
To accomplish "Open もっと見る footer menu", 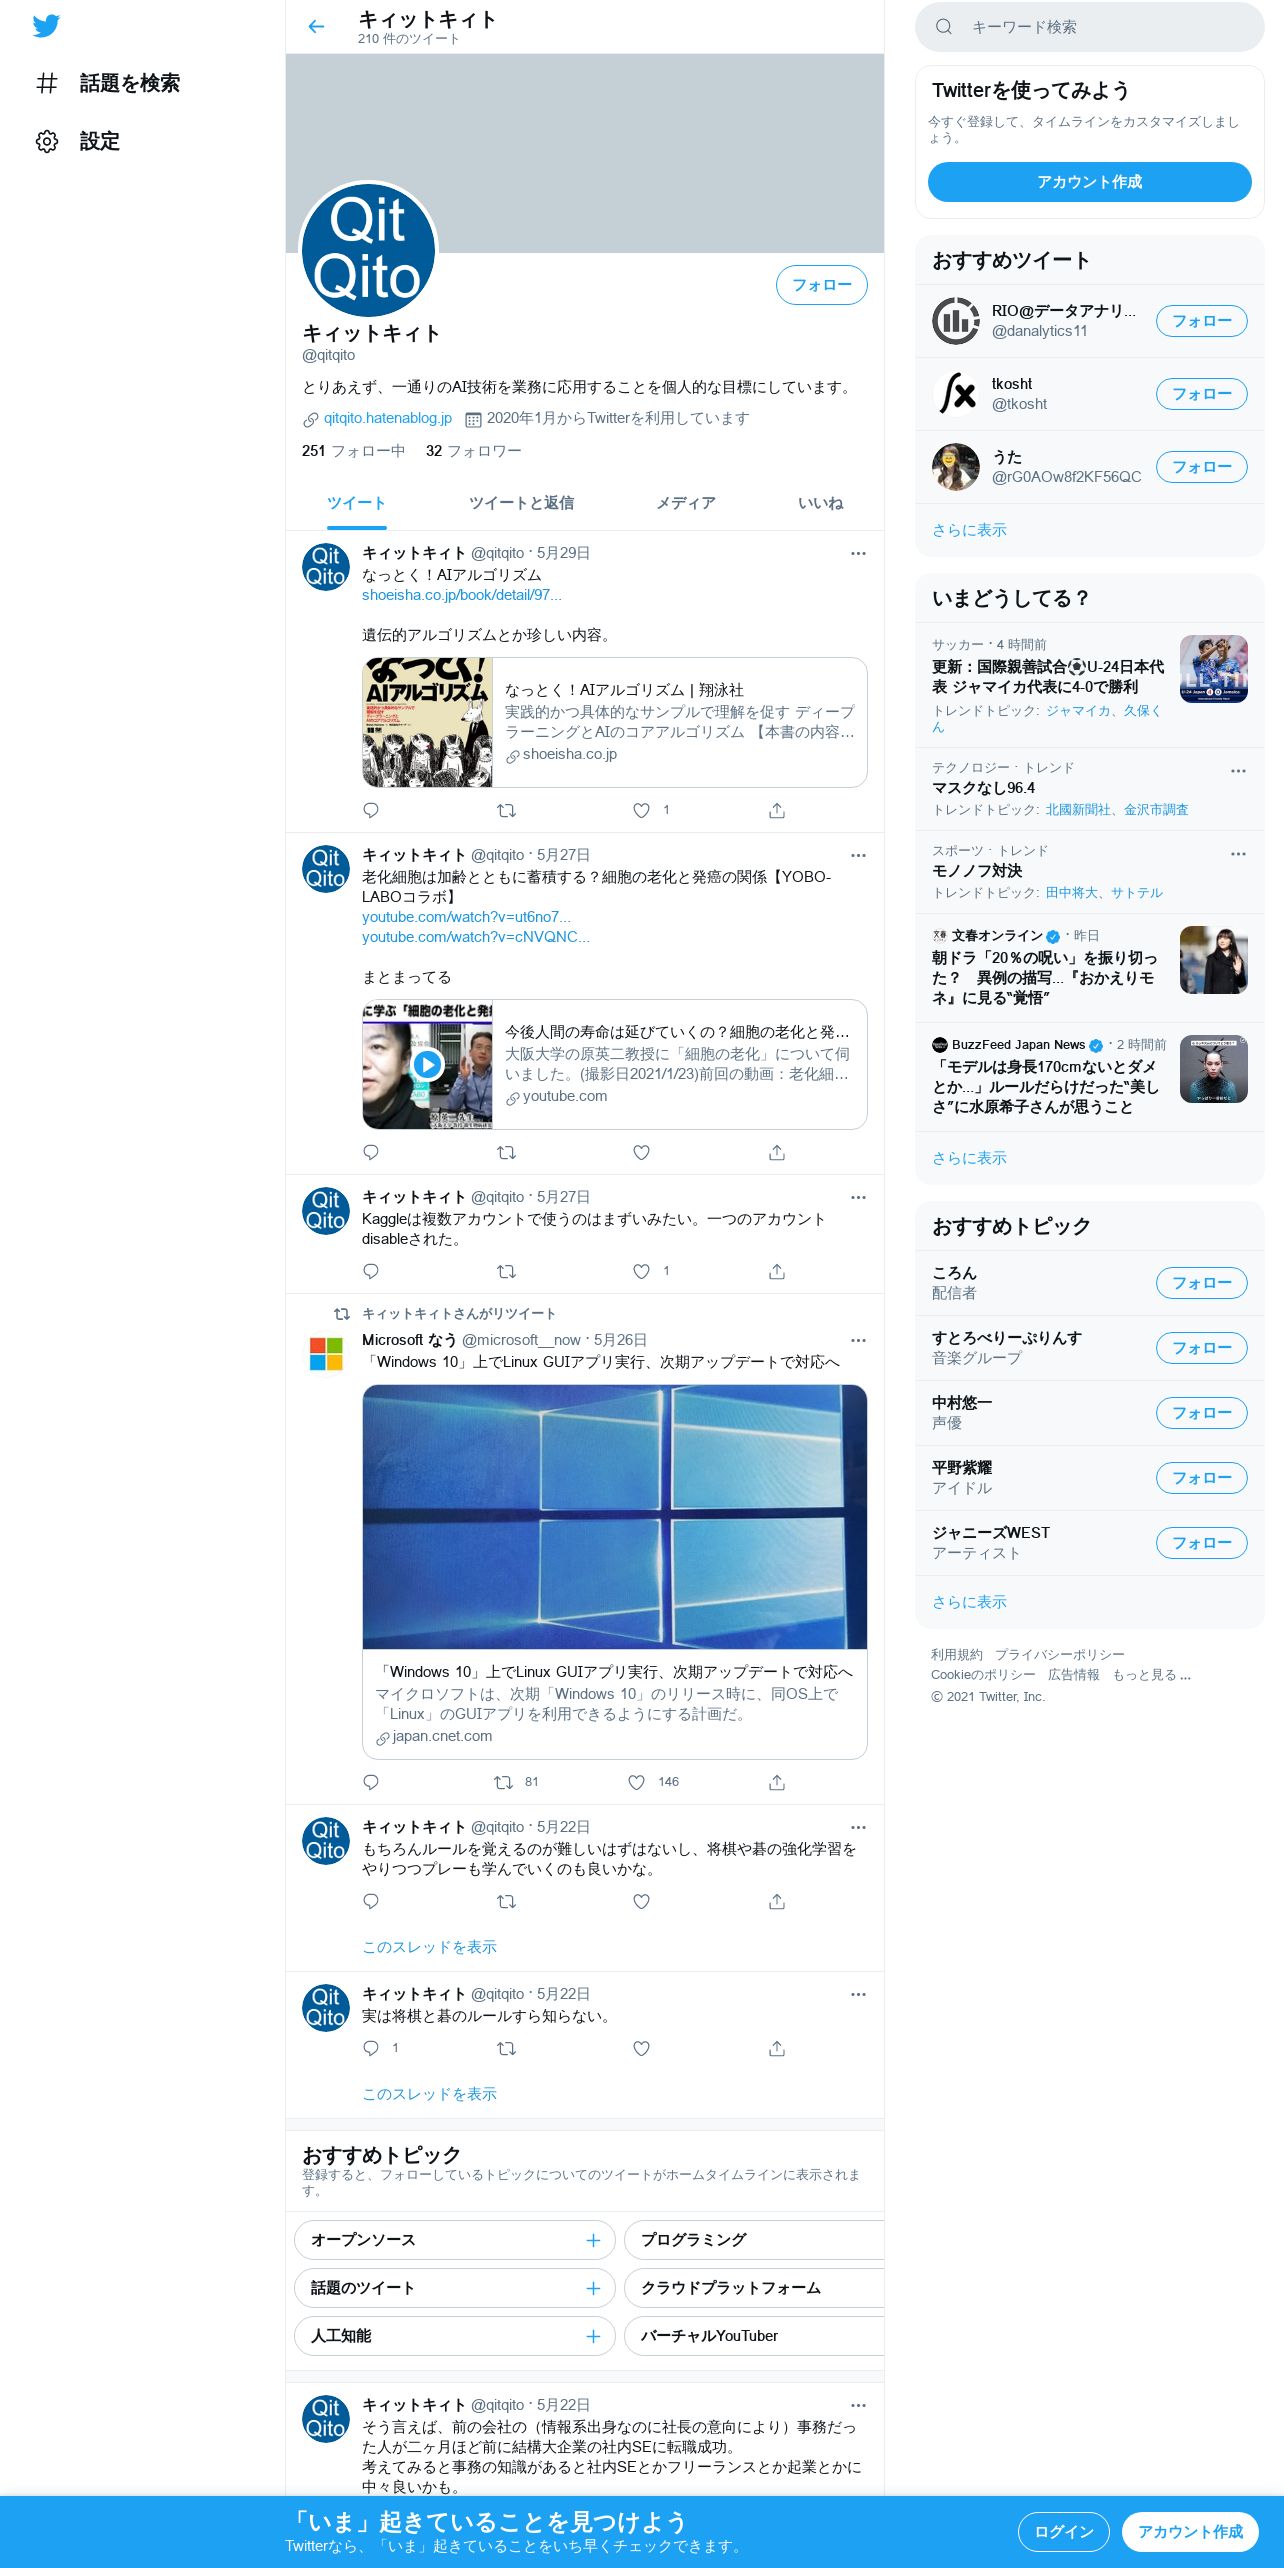I will click(1151, 1675).
